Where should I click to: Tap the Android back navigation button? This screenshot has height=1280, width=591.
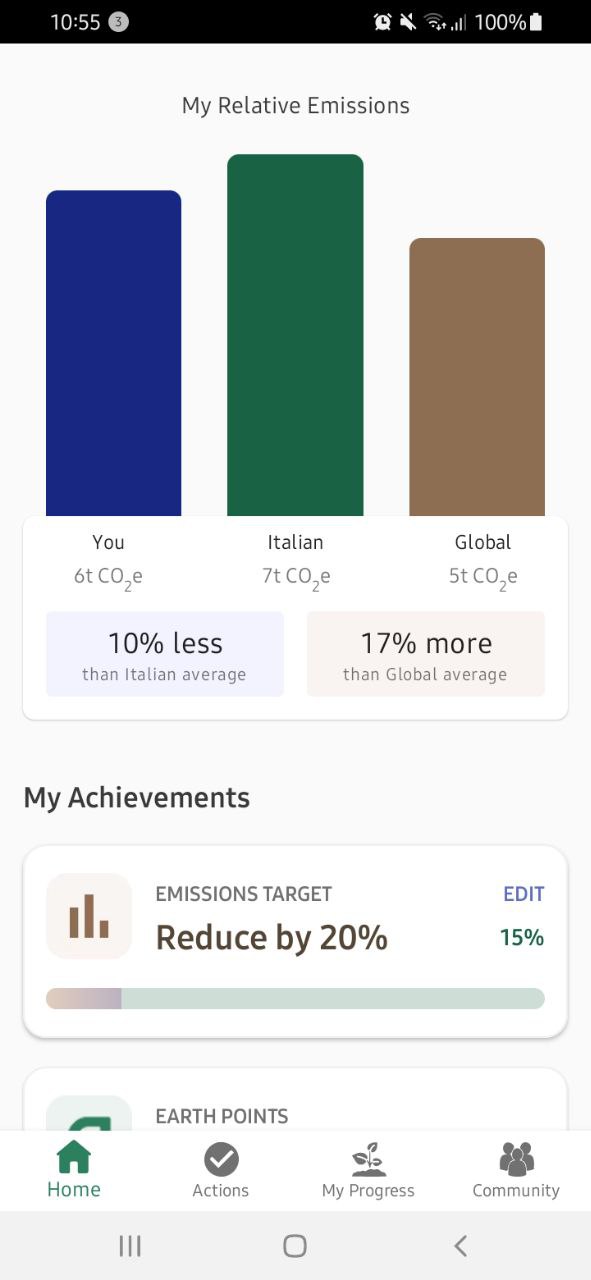460,1245
